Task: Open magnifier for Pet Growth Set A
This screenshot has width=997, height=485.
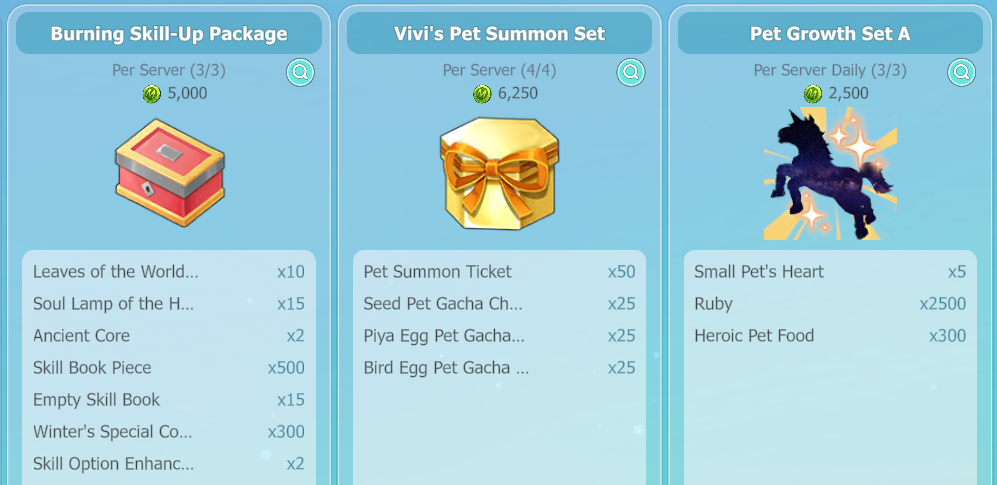Action: click(x=961, y=72)
